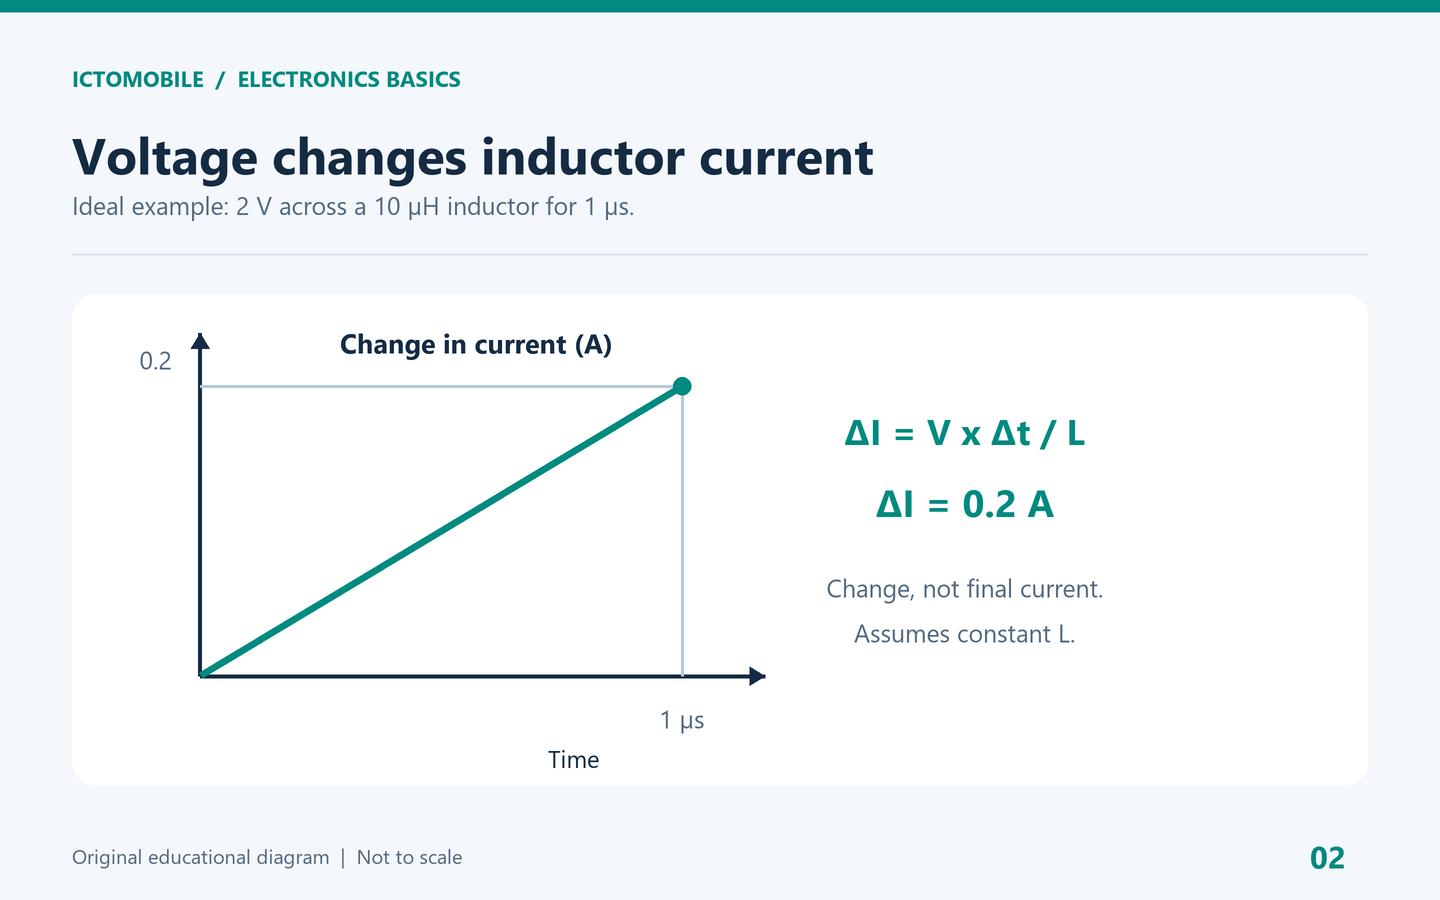Click the Original educational diagram footer text
This screenshot has width=1440, height=900.
pyautogui.click(x=201, y=858)
